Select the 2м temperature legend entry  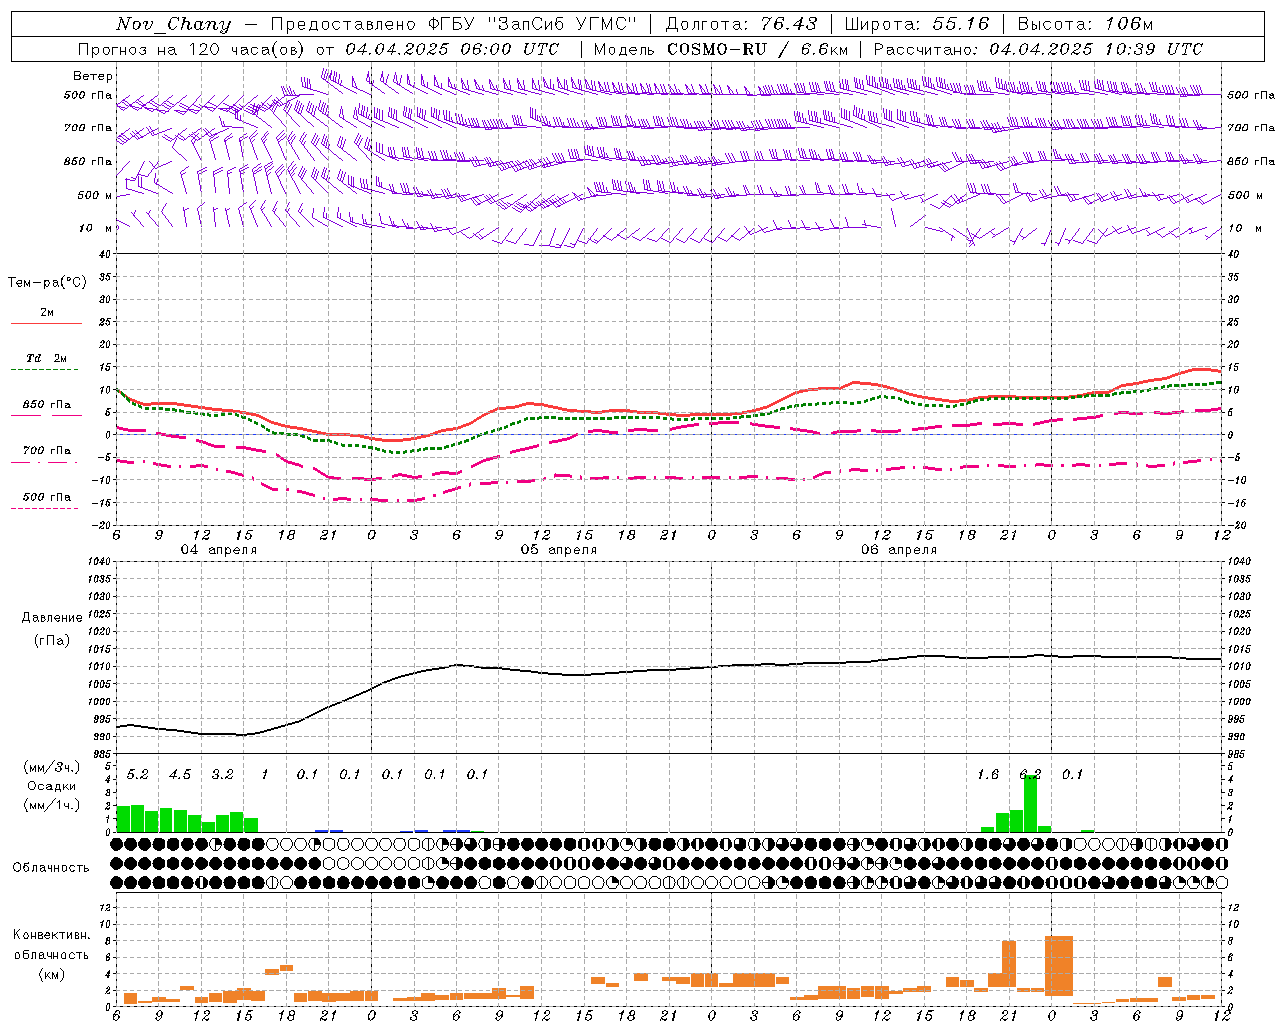point(47,313)
